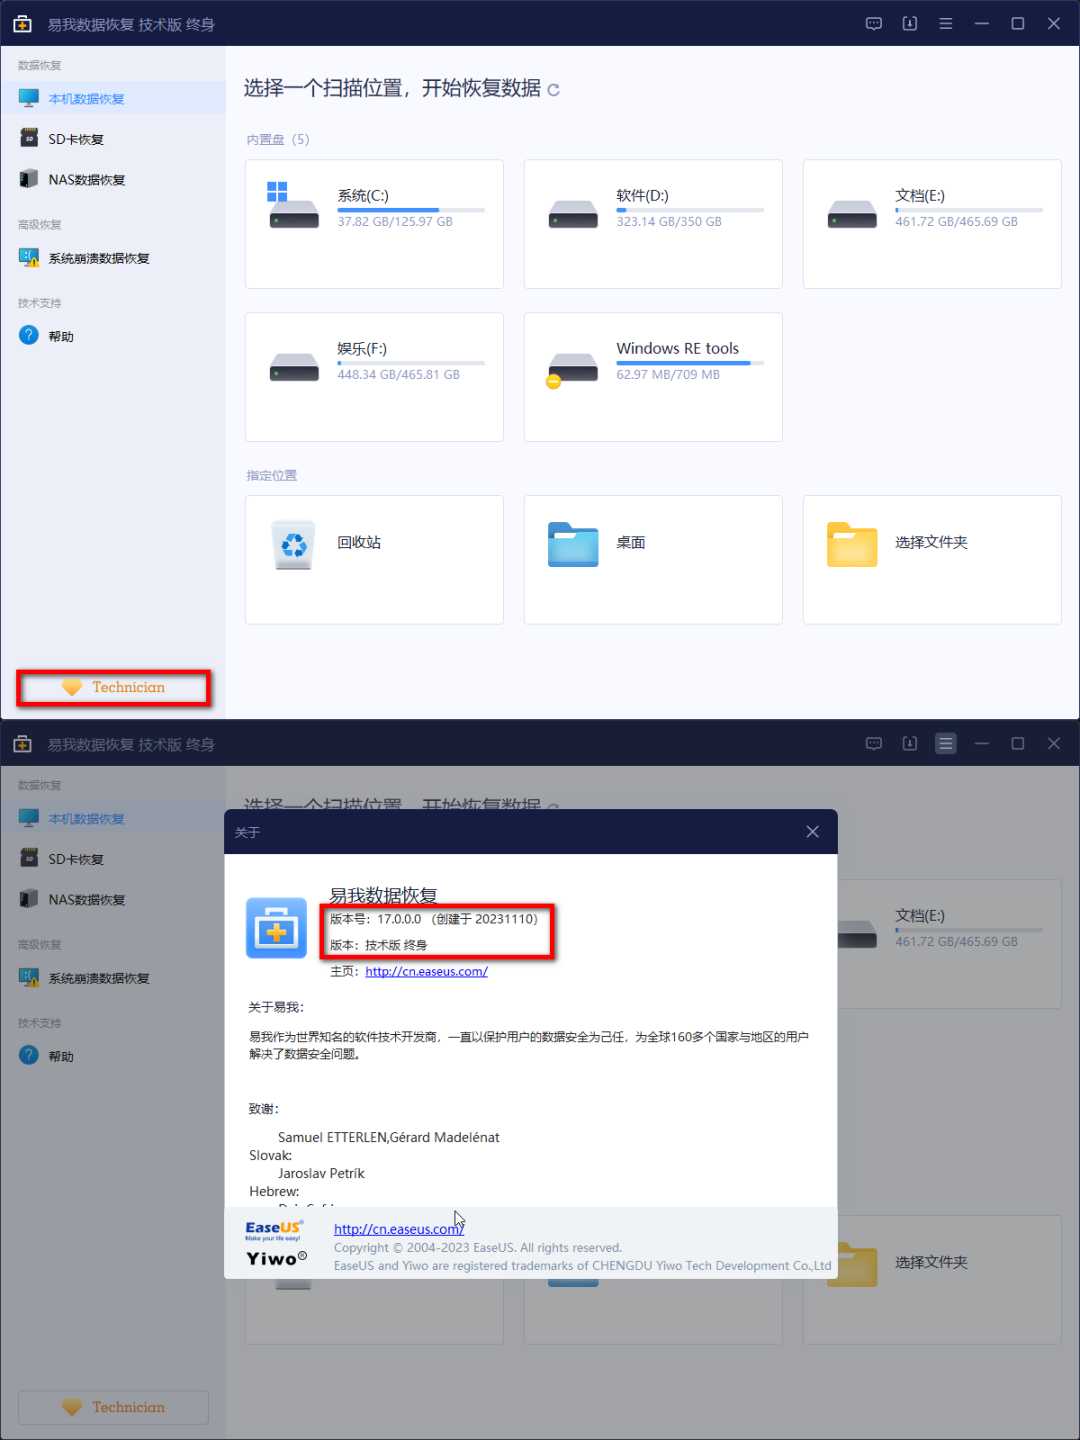The height and width of the screenshot is (1440, 1080).
Task: Click 323.14 GB/350 GB size text
Action: pyautogui.click(x=669, y=222)
